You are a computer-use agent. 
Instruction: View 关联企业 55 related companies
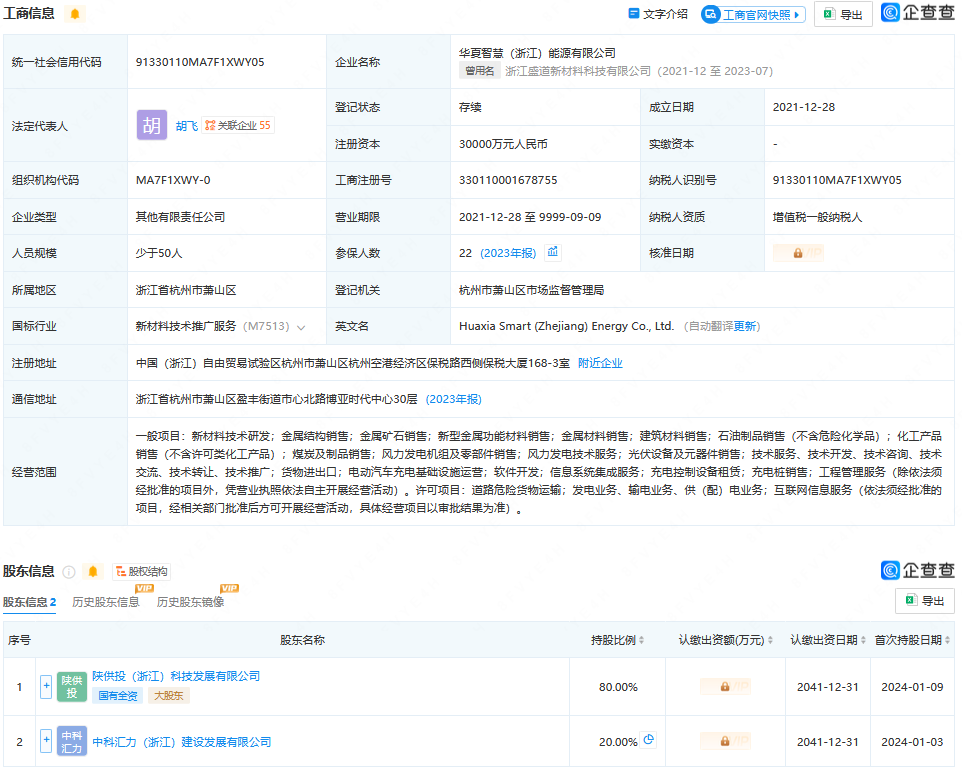click(237, 125)
